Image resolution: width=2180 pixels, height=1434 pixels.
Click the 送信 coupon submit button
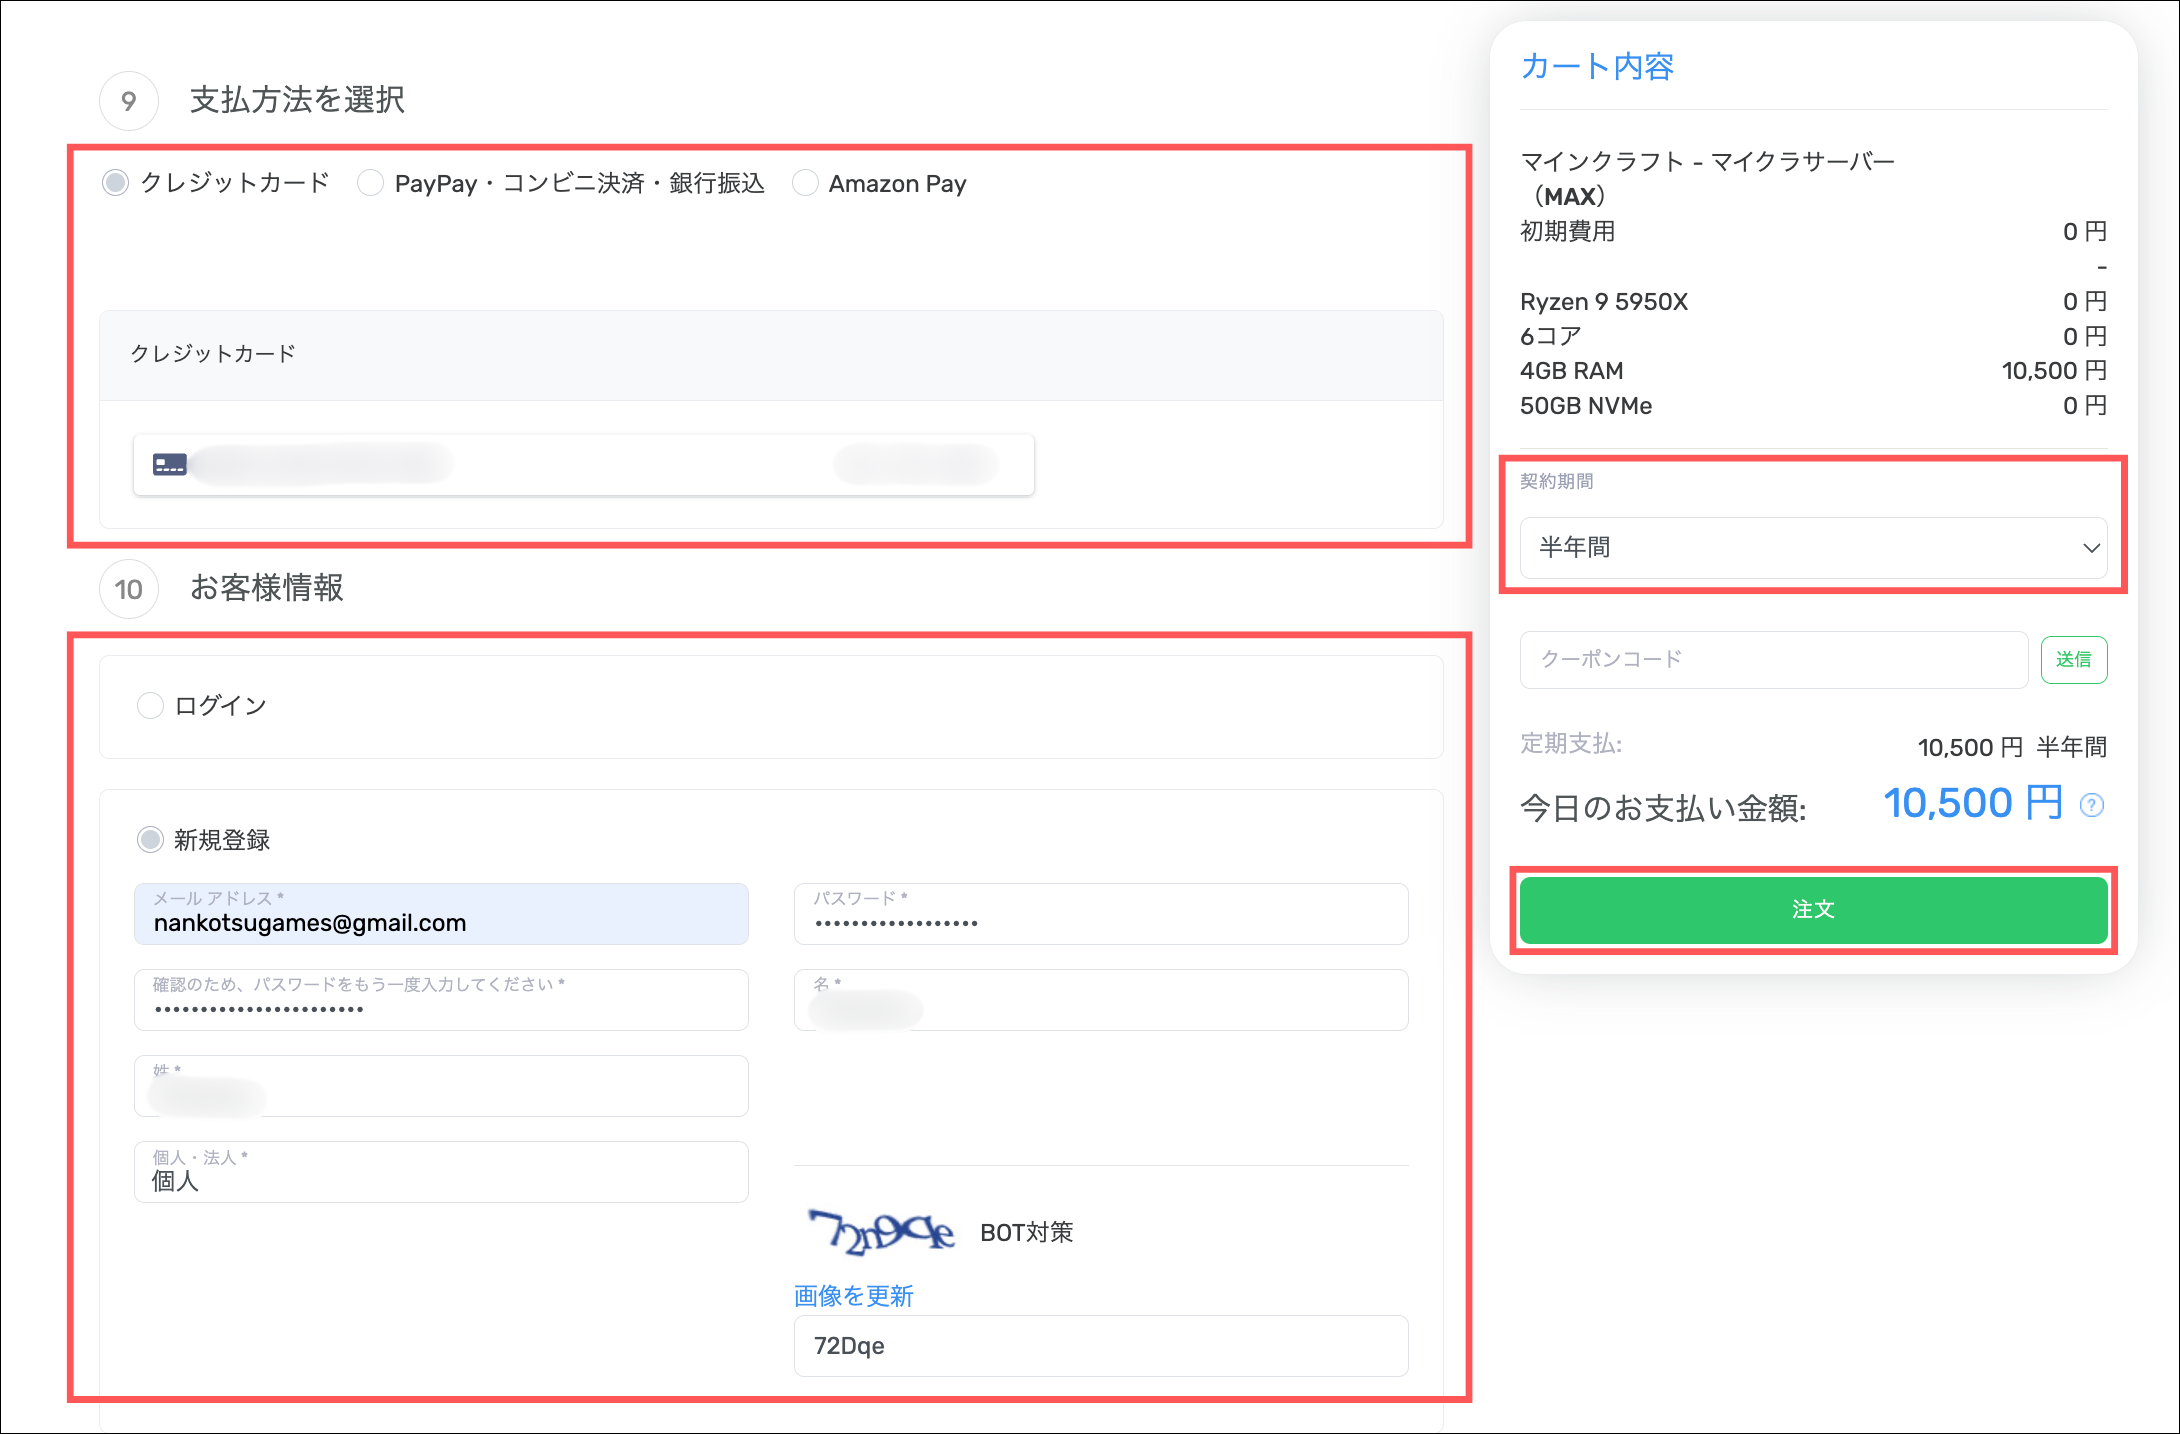[x=2073, y=660]
